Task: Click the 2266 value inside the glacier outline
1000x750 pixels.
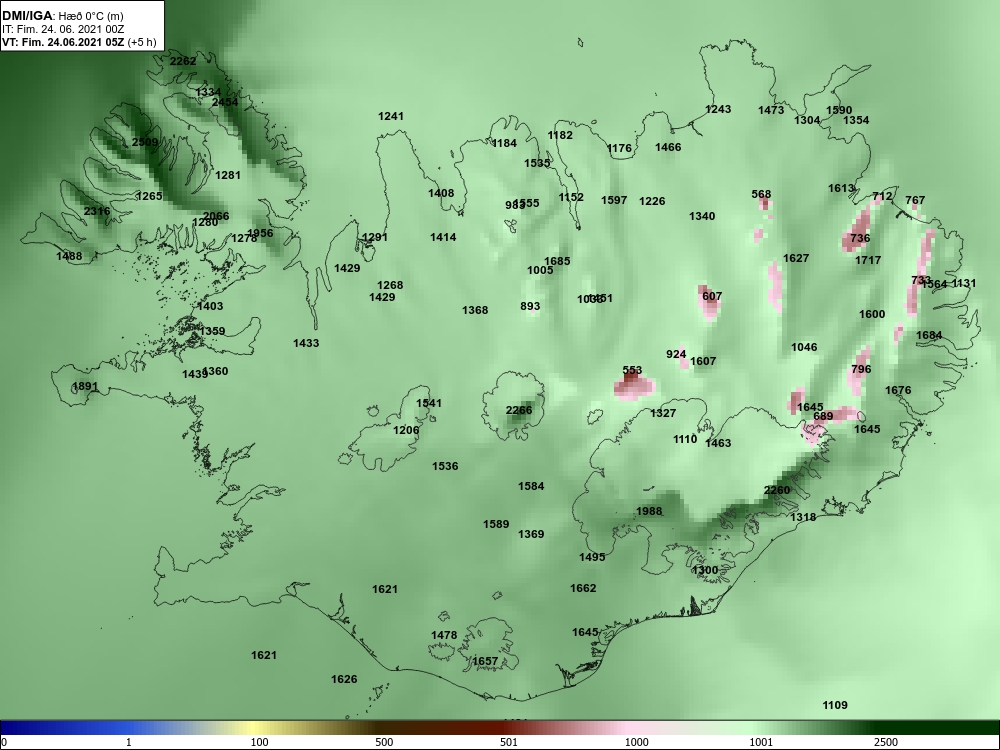Action: coord(518,410)
